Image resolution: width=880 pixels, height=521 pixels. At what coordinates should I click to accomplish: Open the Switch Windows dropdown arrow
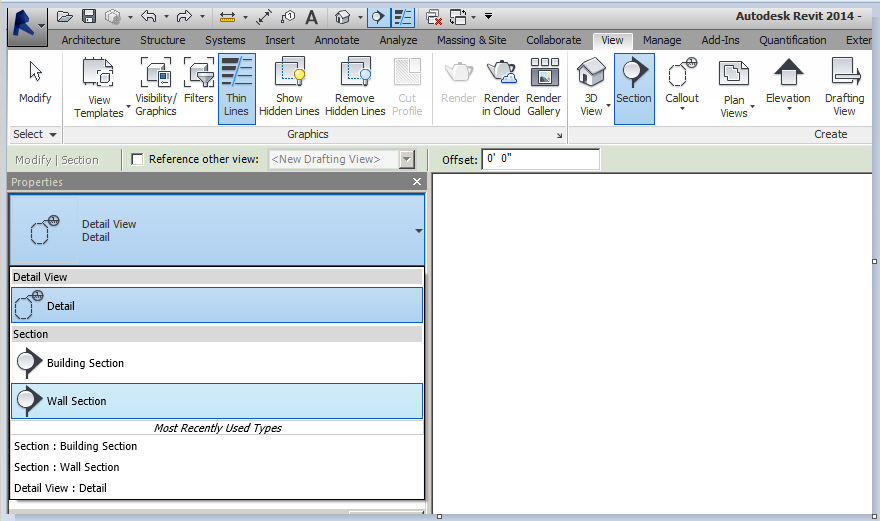[x=473, y=17]
